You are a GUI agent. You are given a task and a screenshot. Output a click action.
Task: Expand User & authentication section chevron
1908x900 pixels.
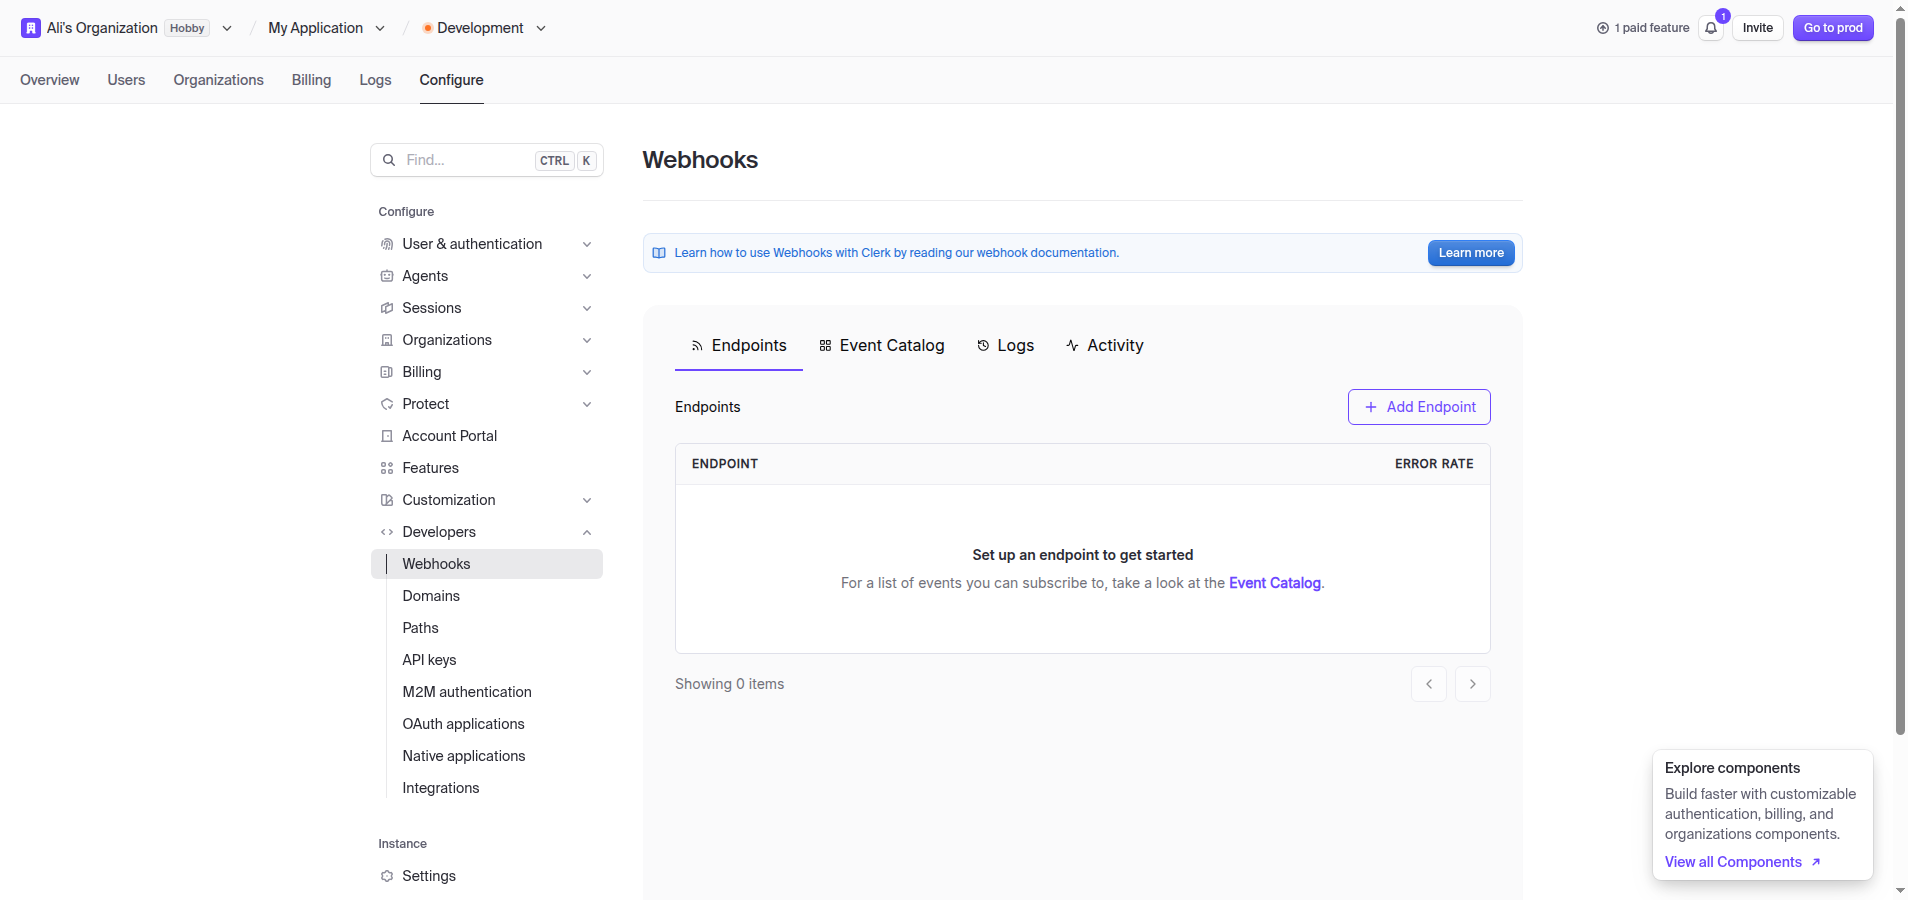pos(587,244)
